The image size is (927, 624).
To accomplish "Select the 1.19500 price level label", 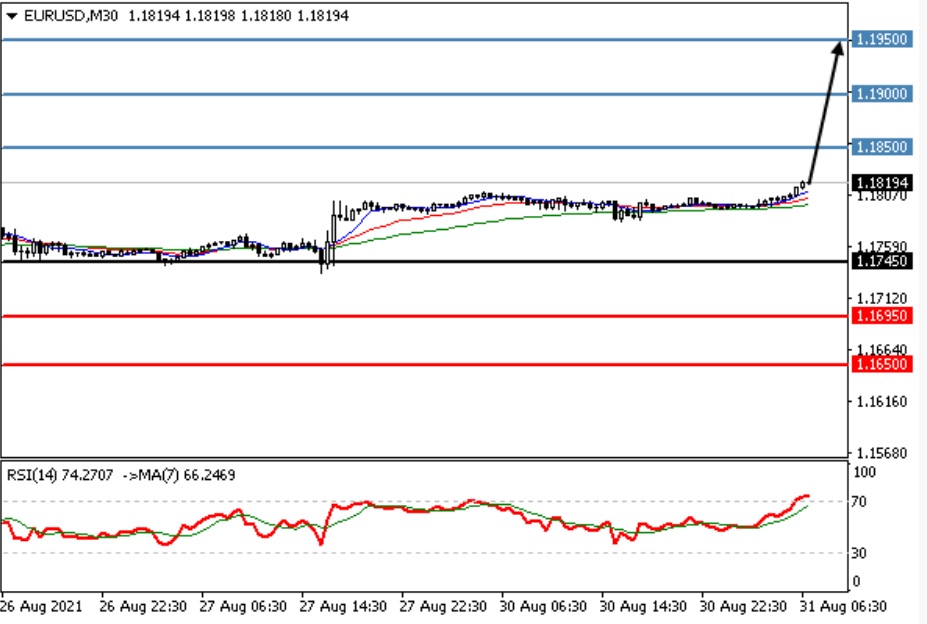I will tap(881, 39).
